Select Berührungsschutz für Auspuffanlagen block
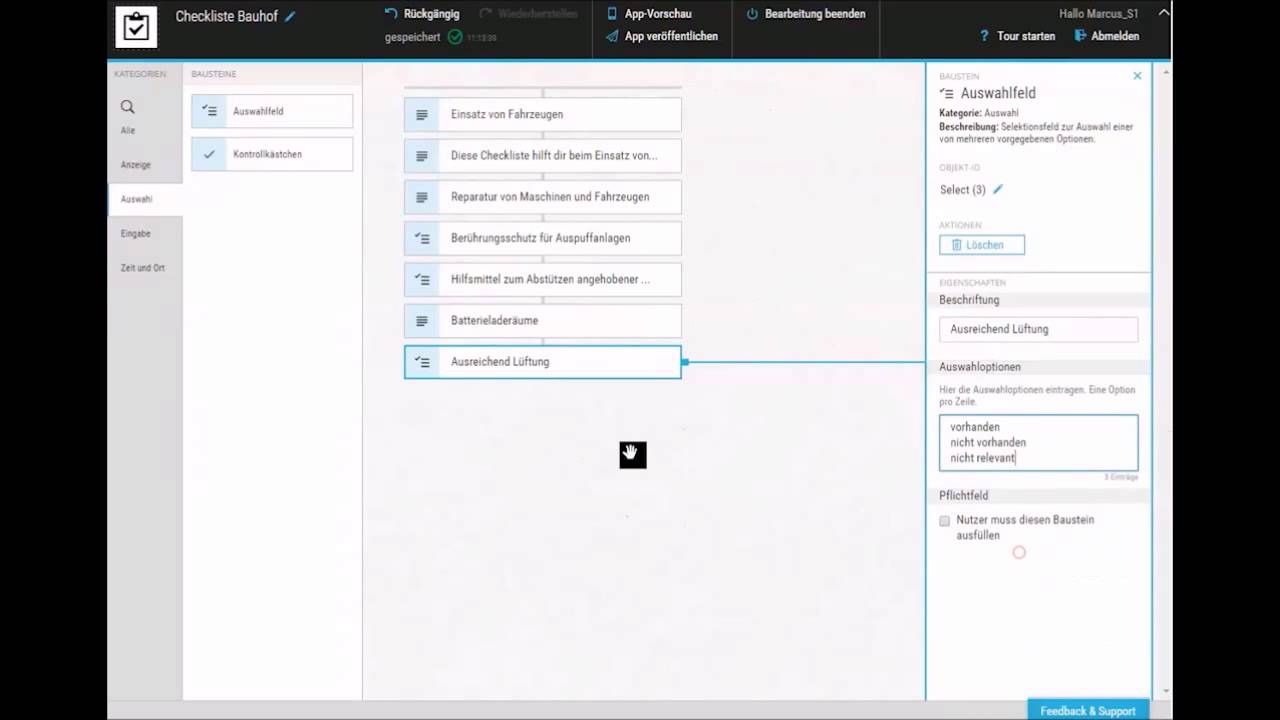 coord(543,238)
